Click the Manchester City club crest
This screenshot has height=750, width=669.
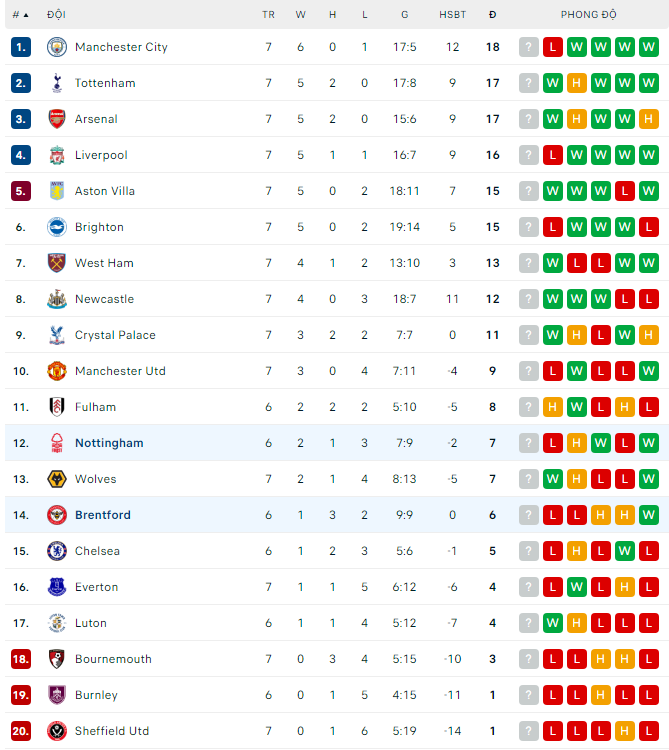[x=57, y=47]
